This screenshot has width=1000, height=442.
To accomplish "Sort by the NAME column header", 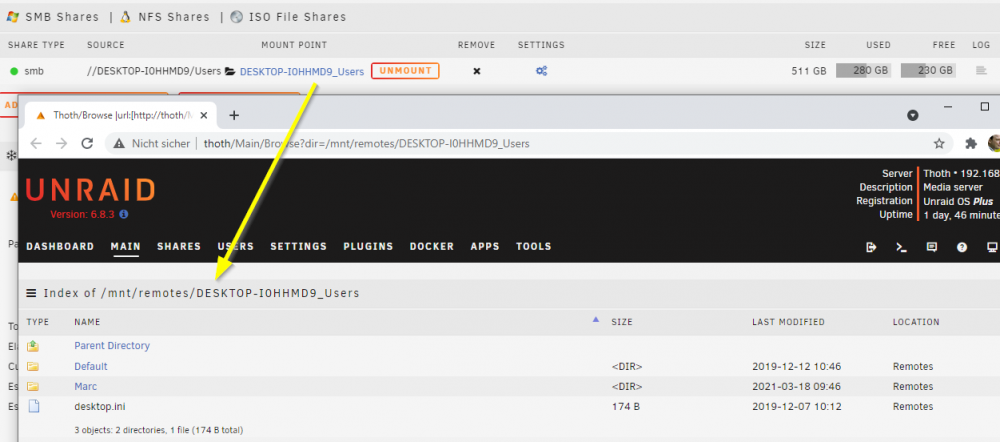I will tap(87, 322).
